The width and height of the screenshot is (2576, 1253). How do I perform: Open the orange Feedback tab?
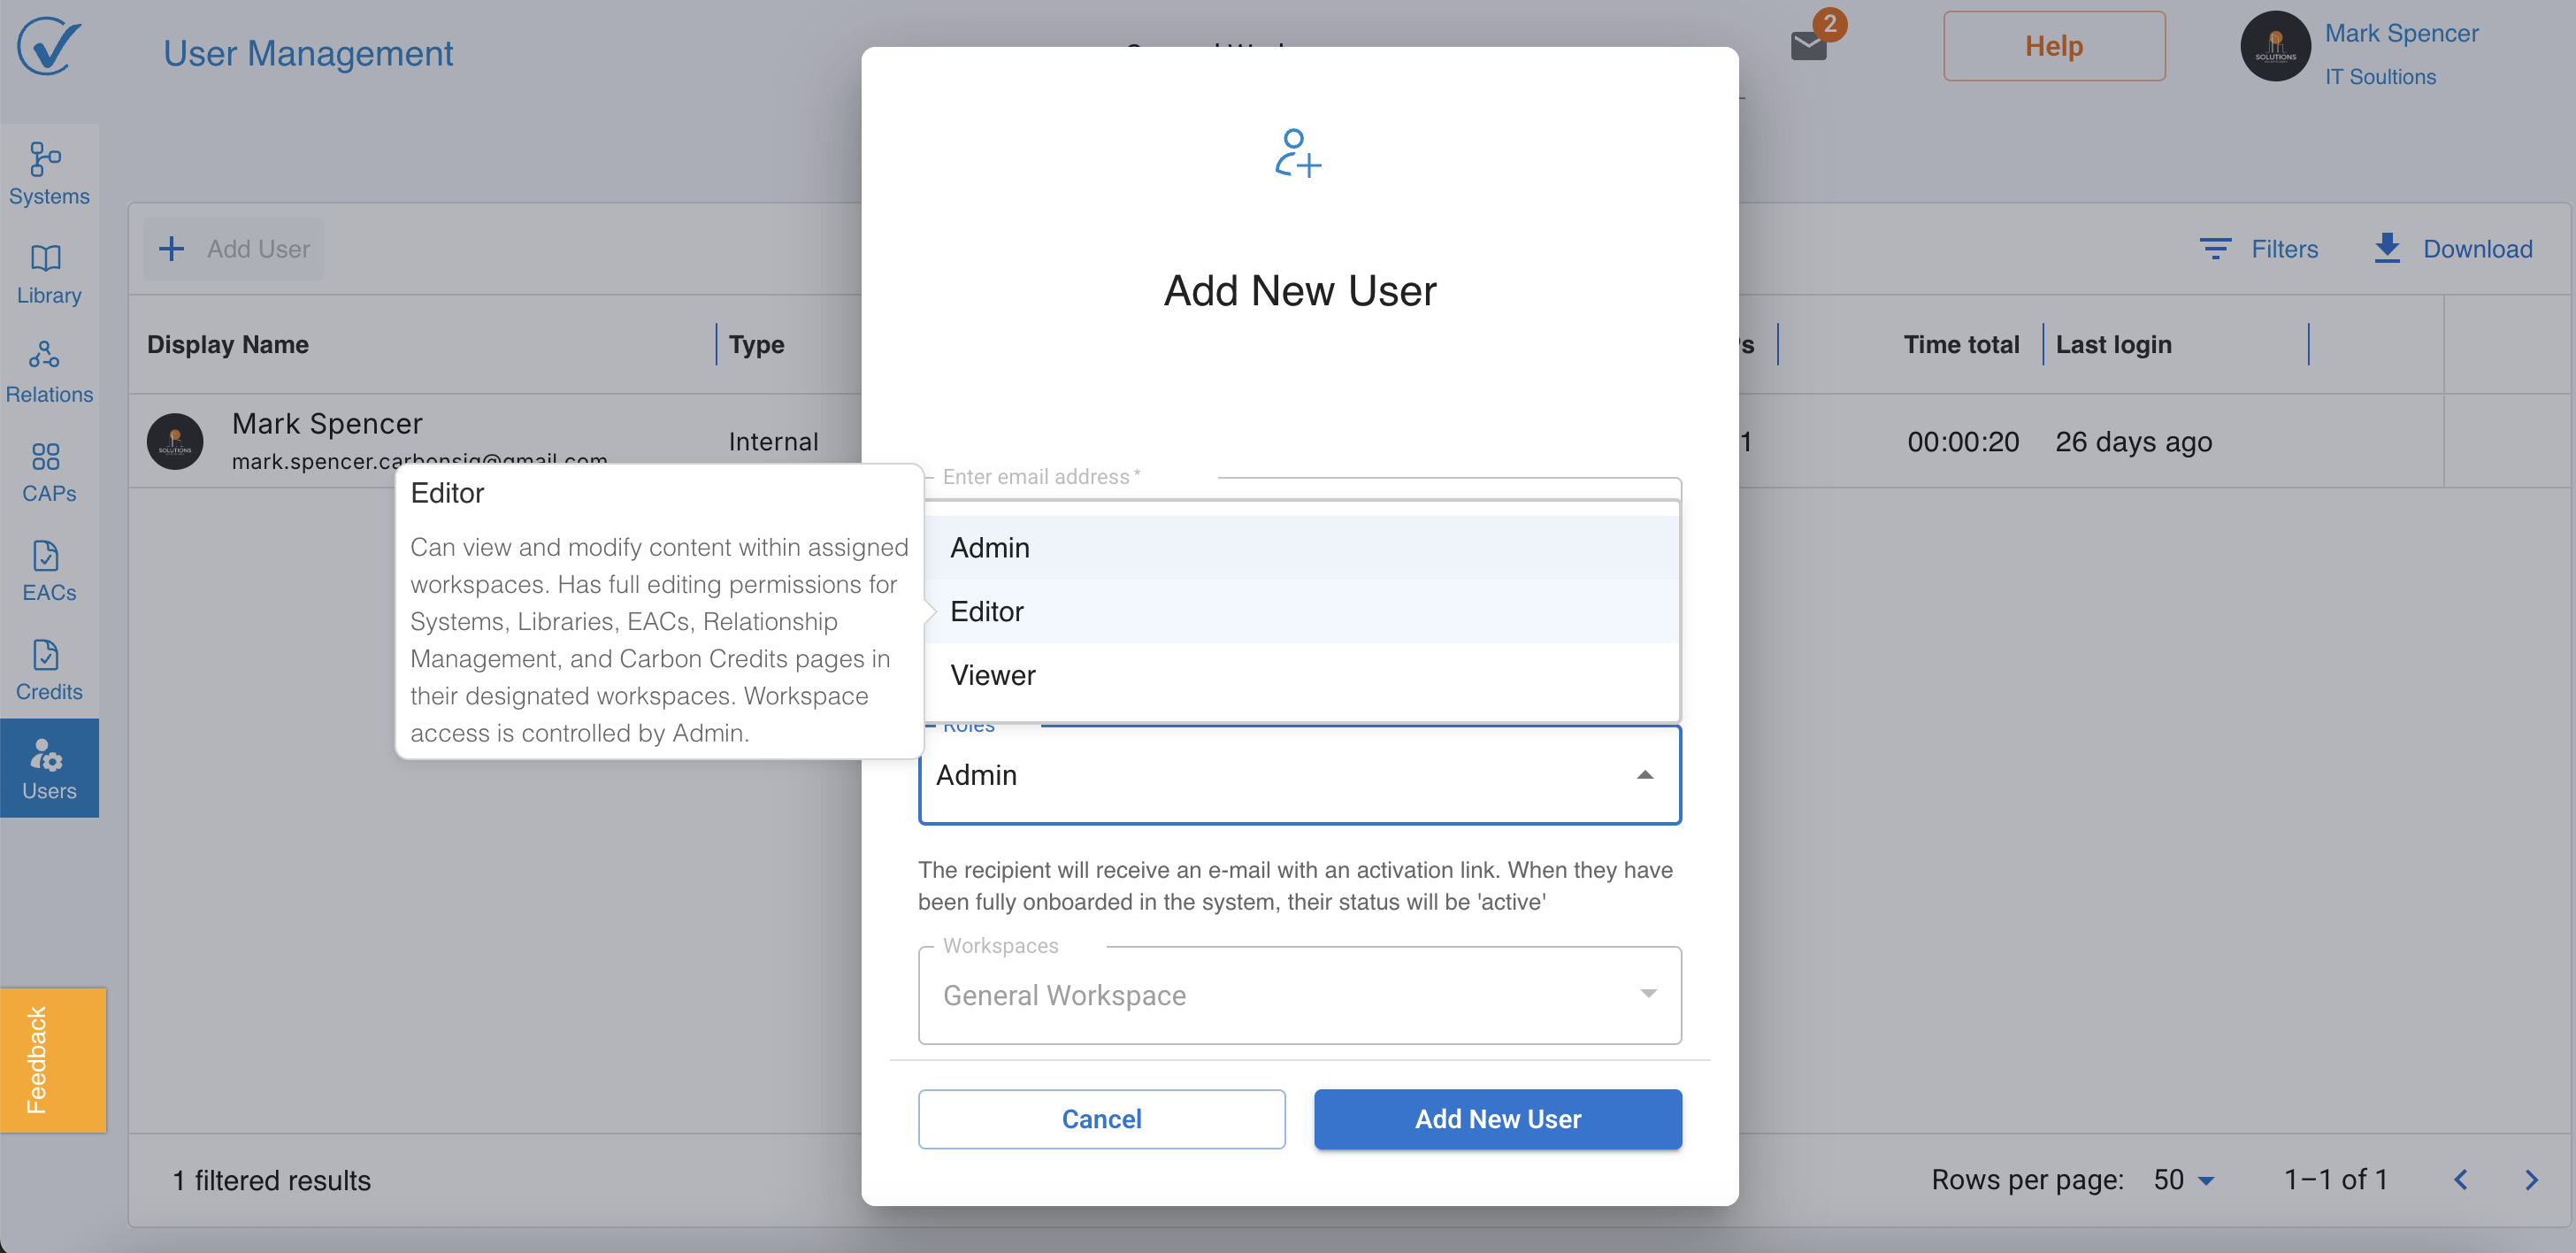tap(52, 1060)
